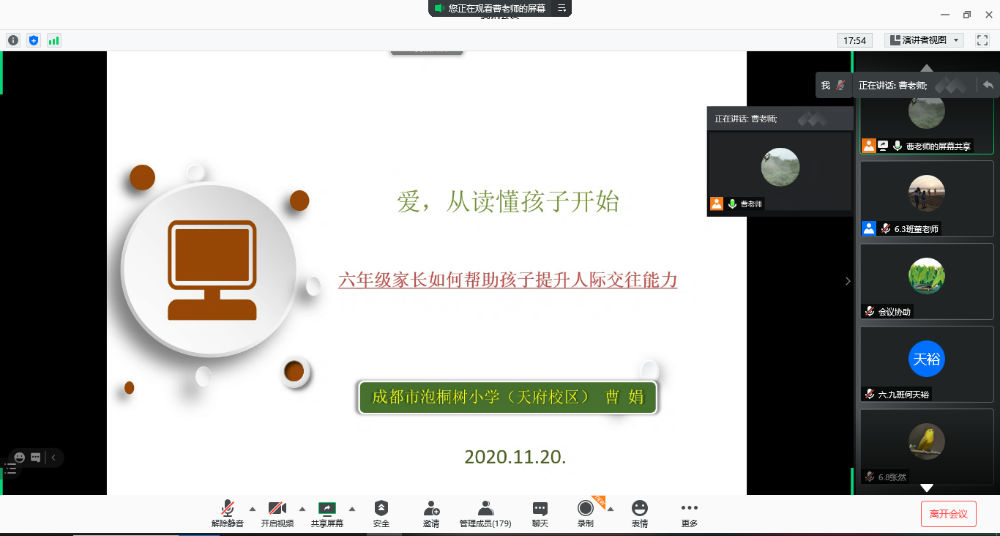Click the 17:54 meeting timer
The image size is (1000, 536).
[855, 40]
